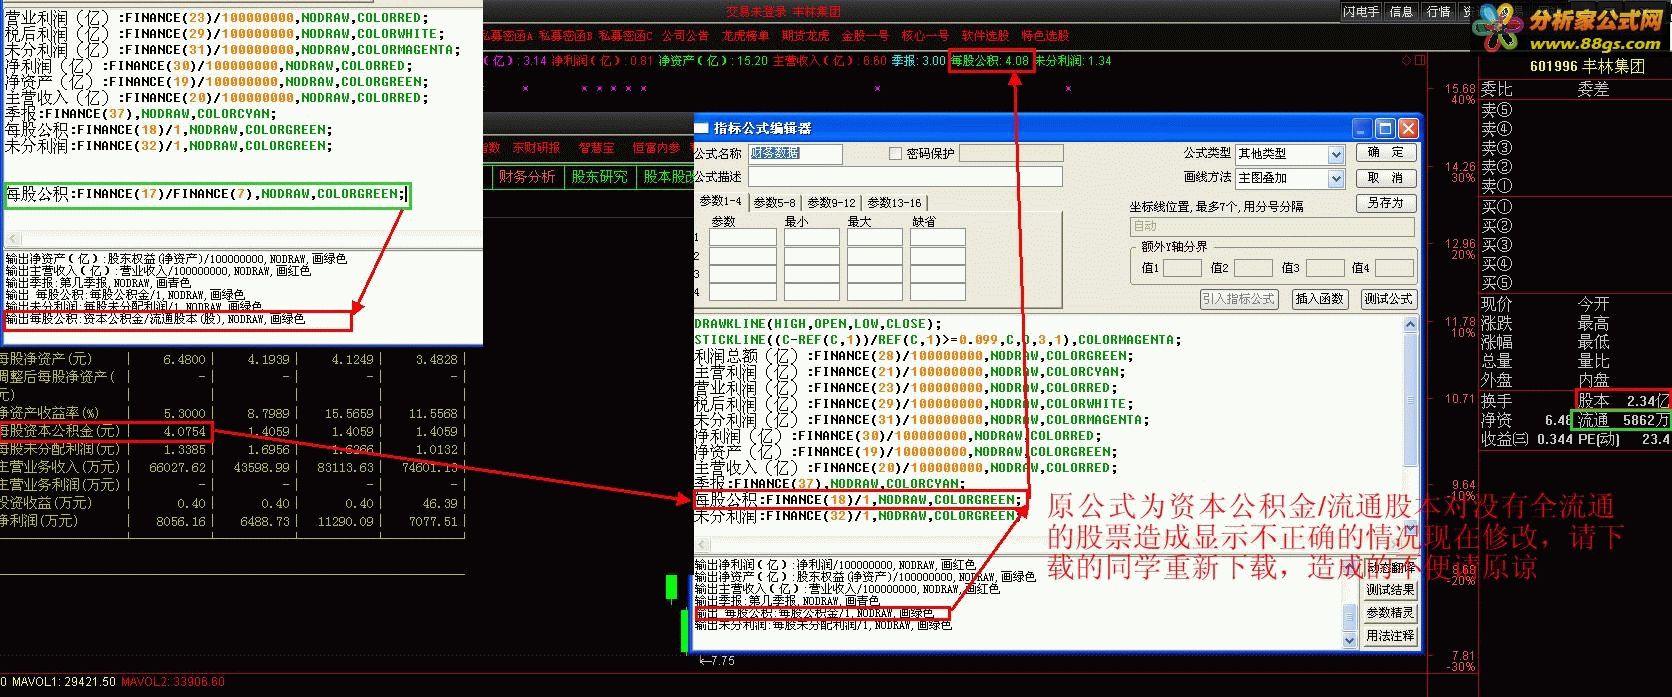The width and height of the screenshot is (1672, 697).
Task: Close the formula editor window
Action: pos(1408,128)
